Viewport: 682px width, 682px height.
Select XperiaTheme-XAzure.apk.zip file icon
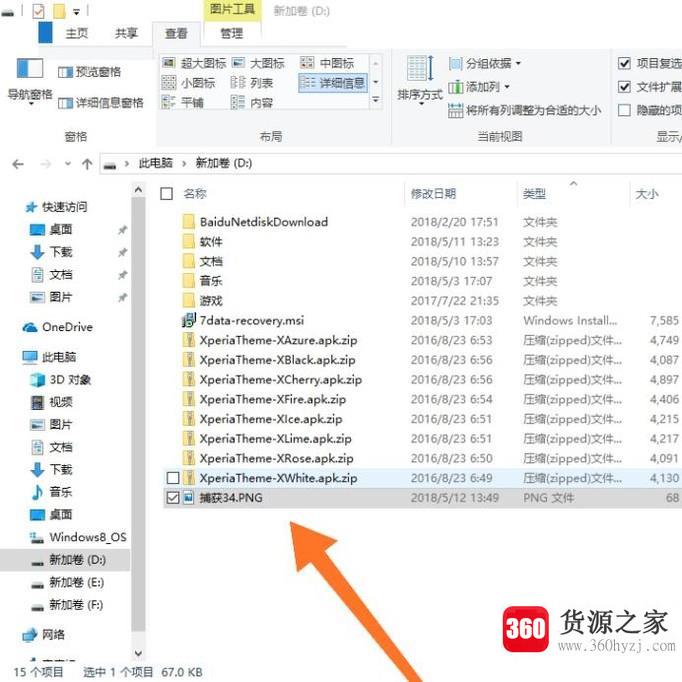pos(189,340)
